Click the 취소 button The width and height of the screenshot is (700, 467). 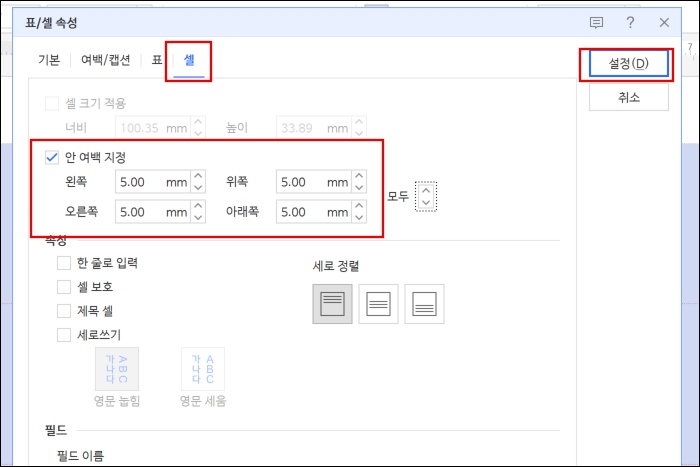coord(629,97)
